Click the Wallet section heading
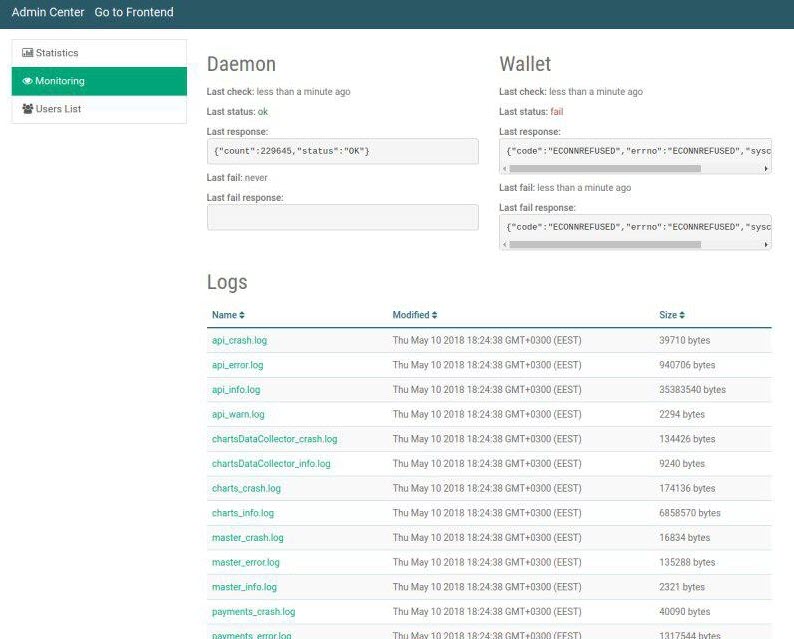 point(525,64)
